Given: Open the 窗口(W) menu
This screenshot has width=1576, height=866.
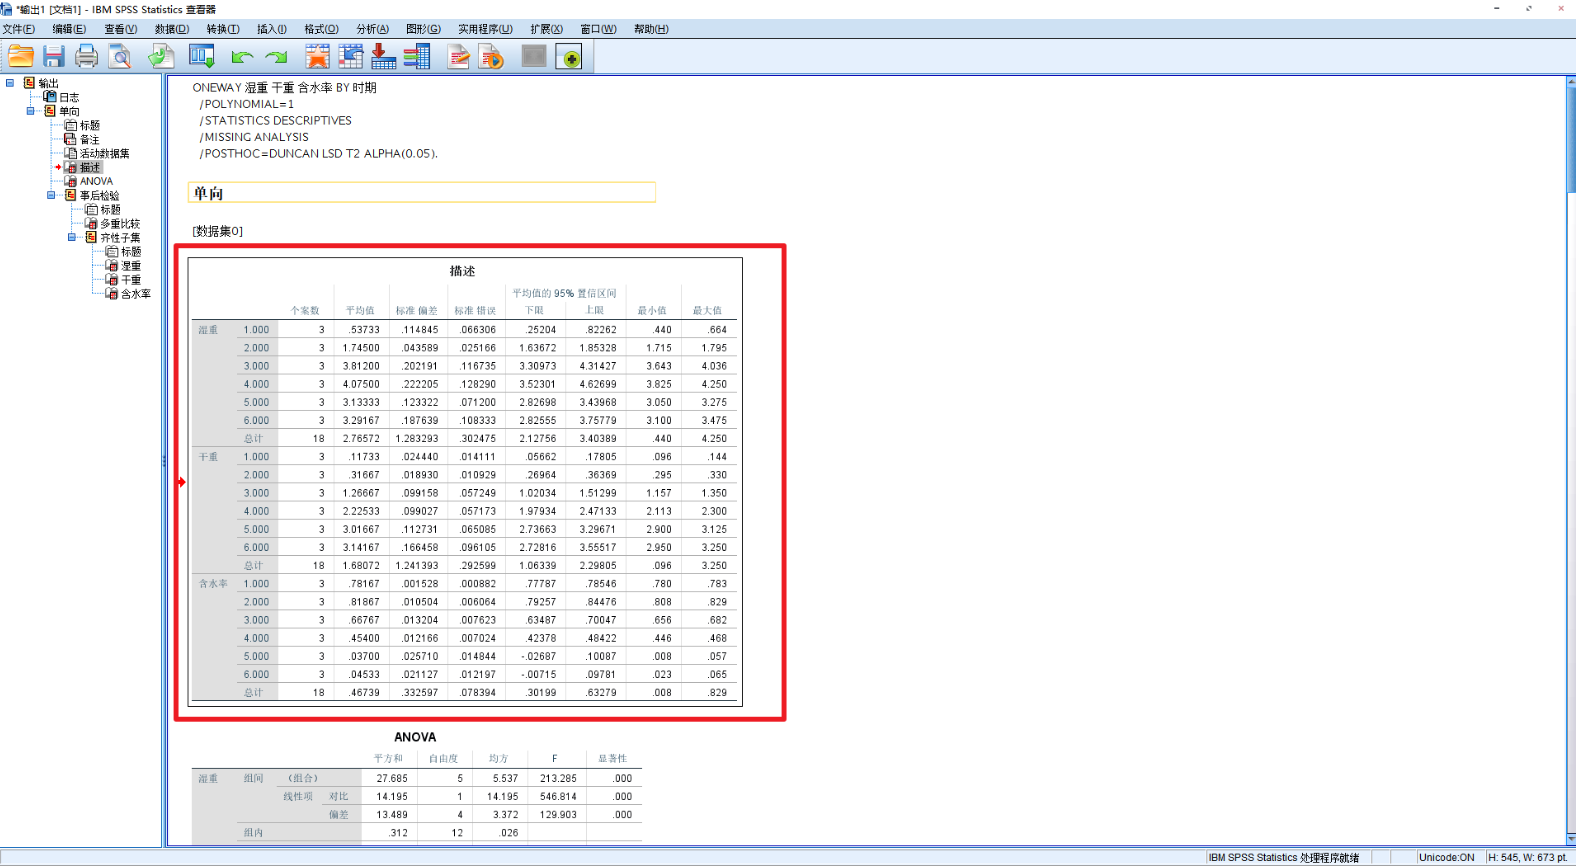Looking at the screenshot, I should 598,29.
